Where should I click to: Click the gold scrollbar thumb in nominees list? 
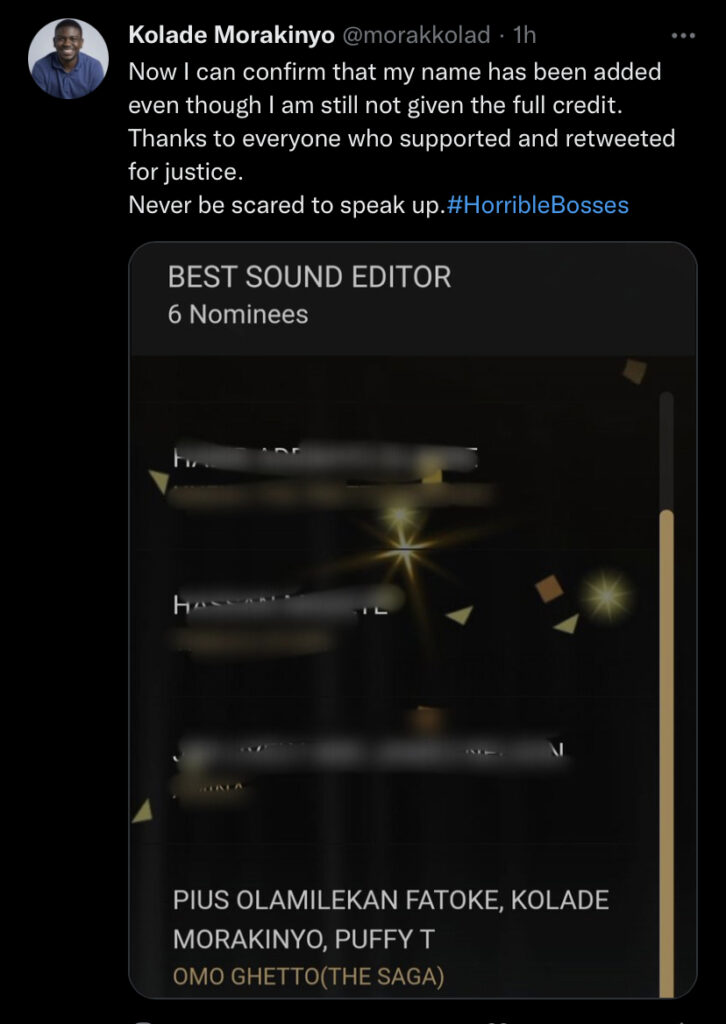[667, 753]
